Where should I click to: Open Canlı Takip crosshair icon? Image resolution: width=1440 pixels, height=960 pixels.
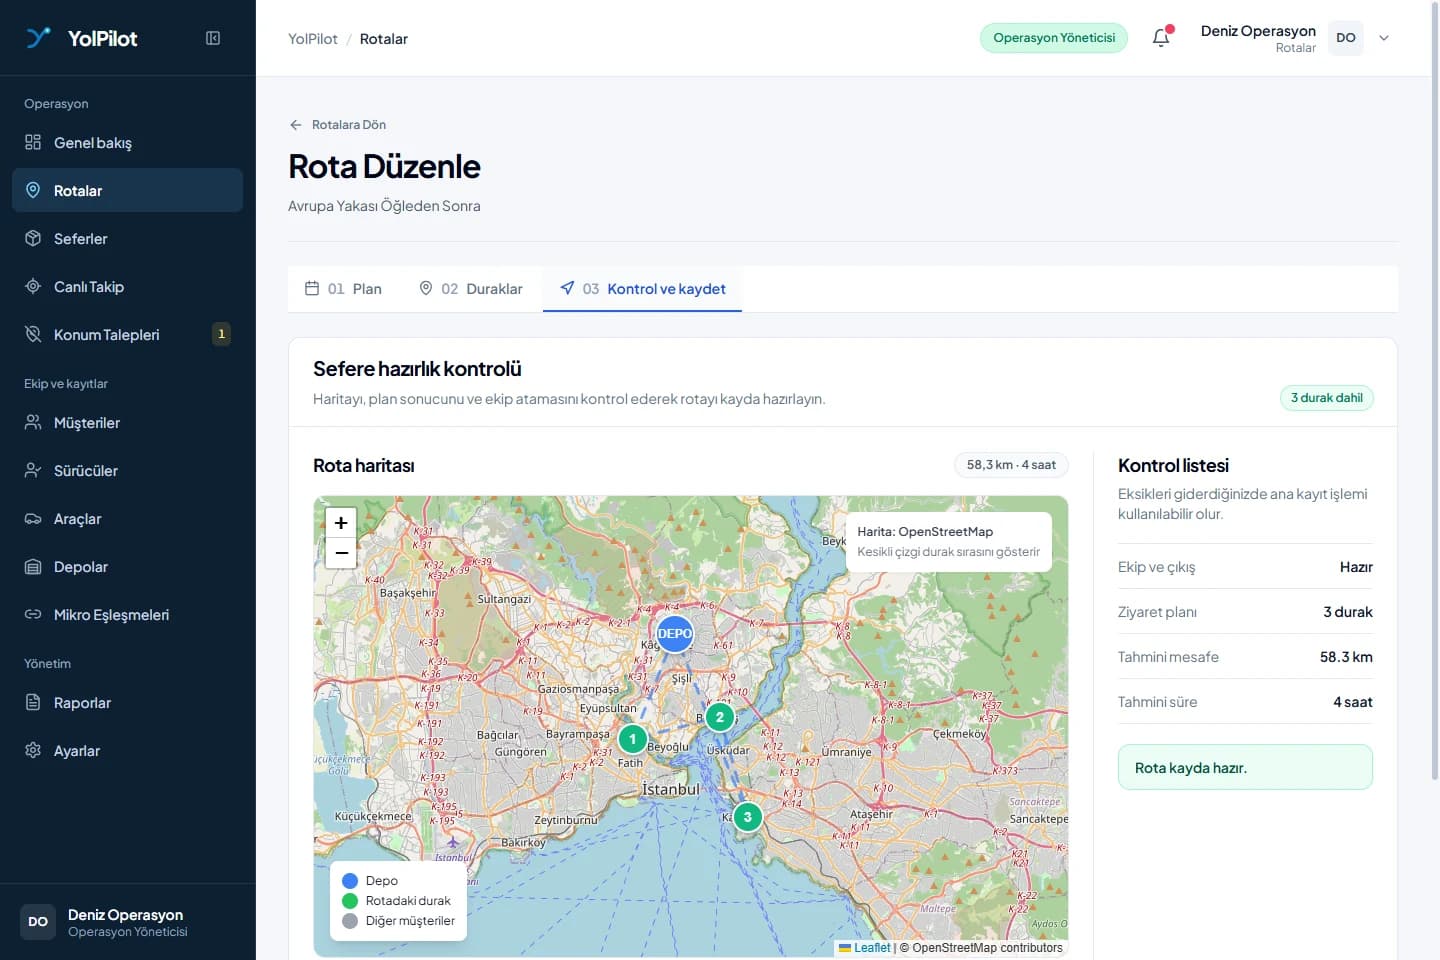click(x=33, y=286)
